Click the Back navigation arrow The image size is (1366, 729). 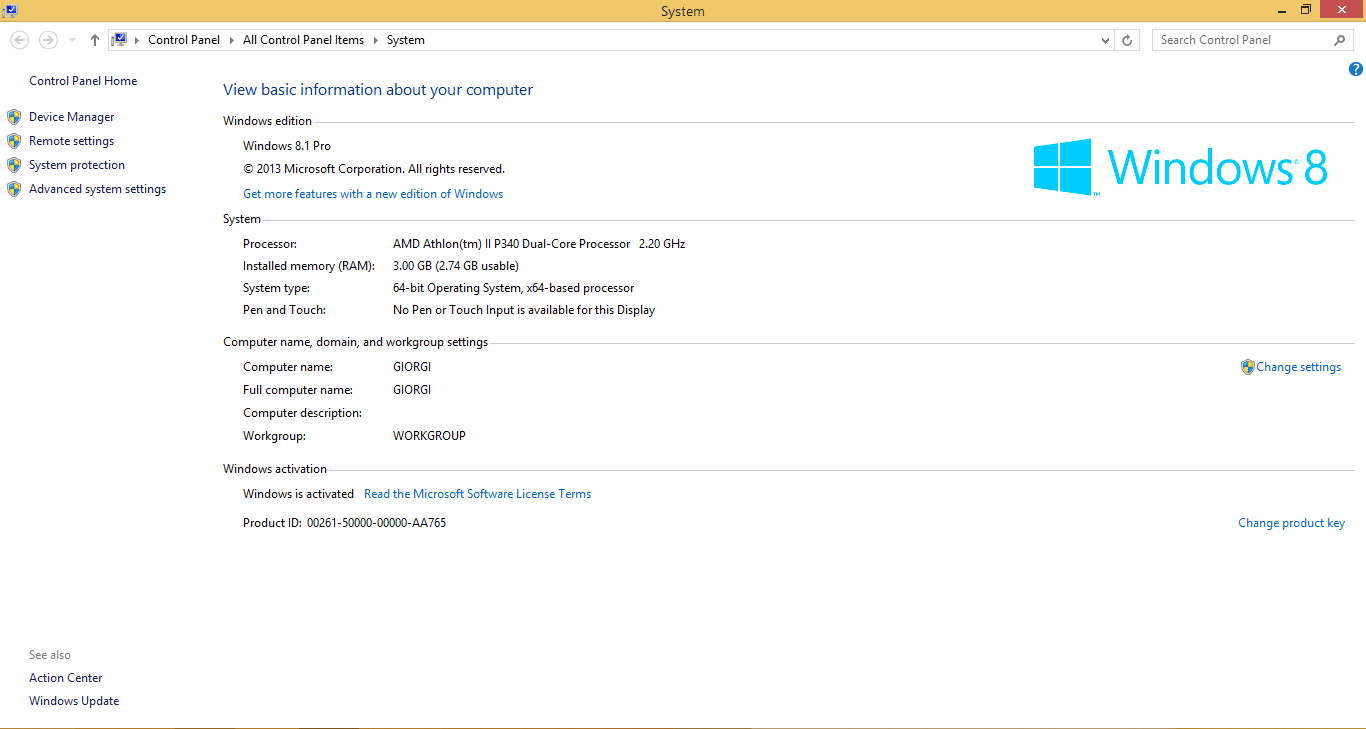[x=19, y=40]
